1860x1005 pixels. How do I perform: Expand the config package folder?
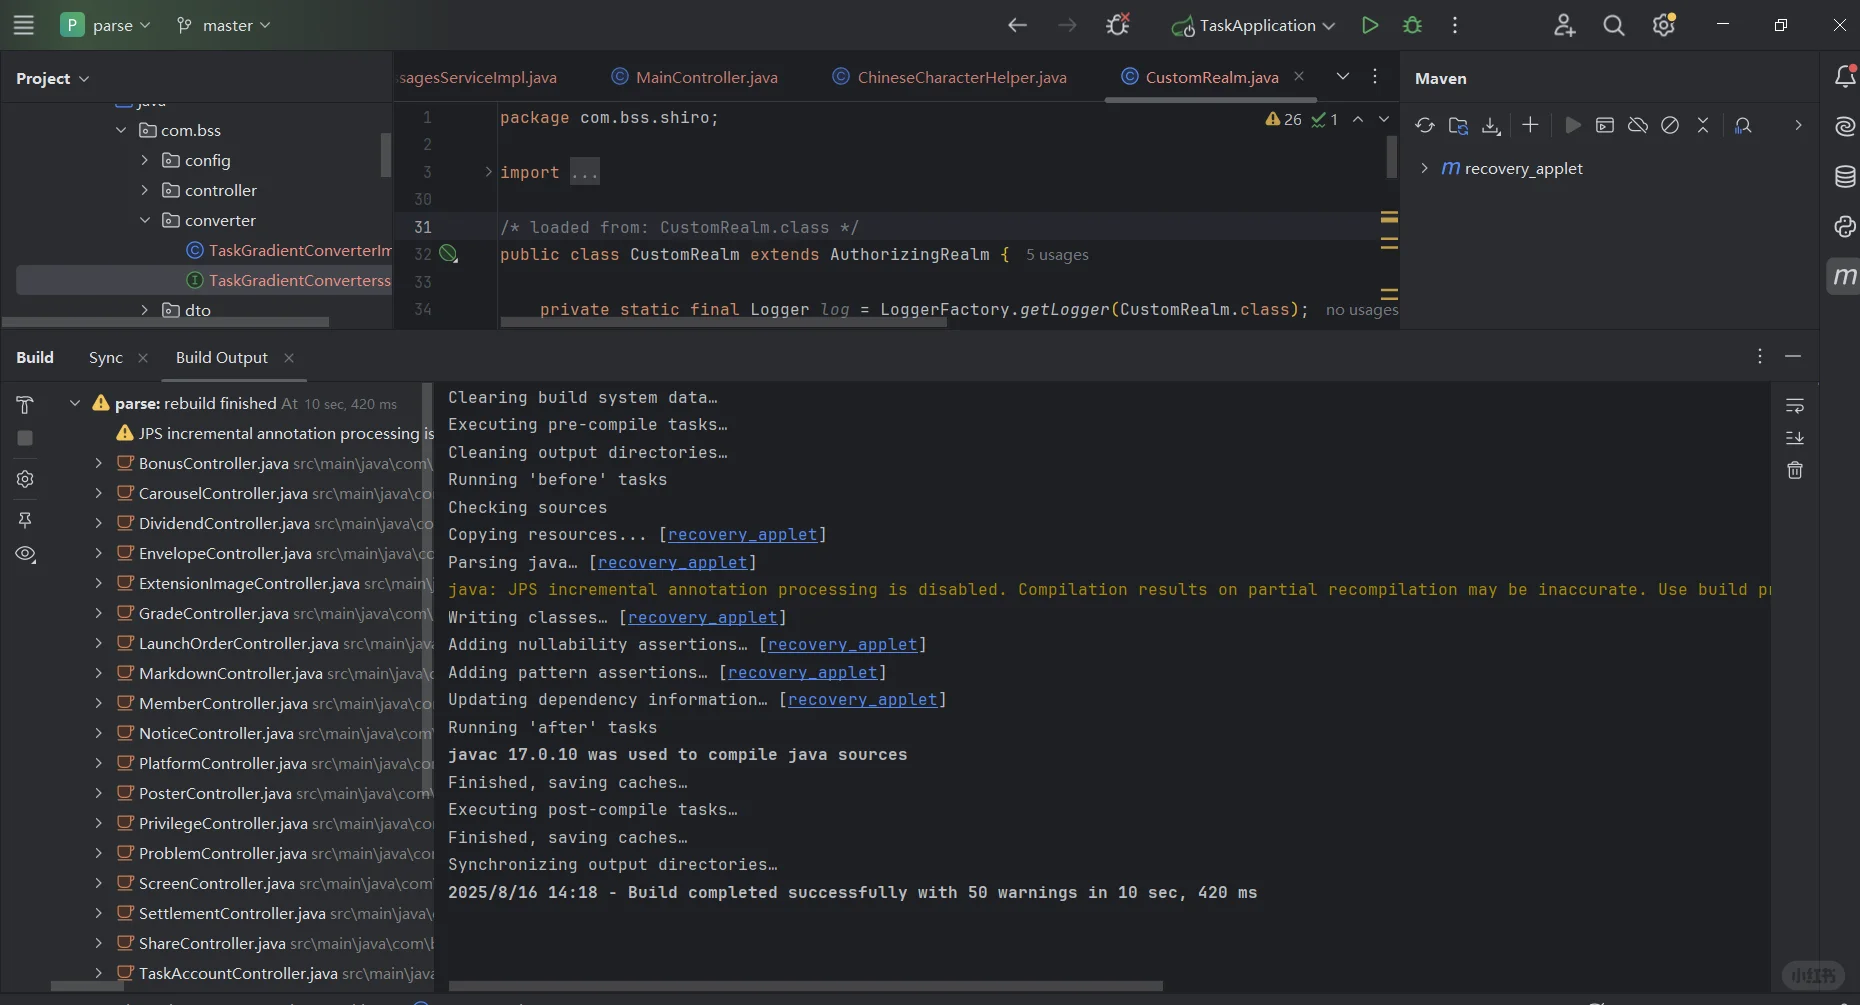(145, 160)
